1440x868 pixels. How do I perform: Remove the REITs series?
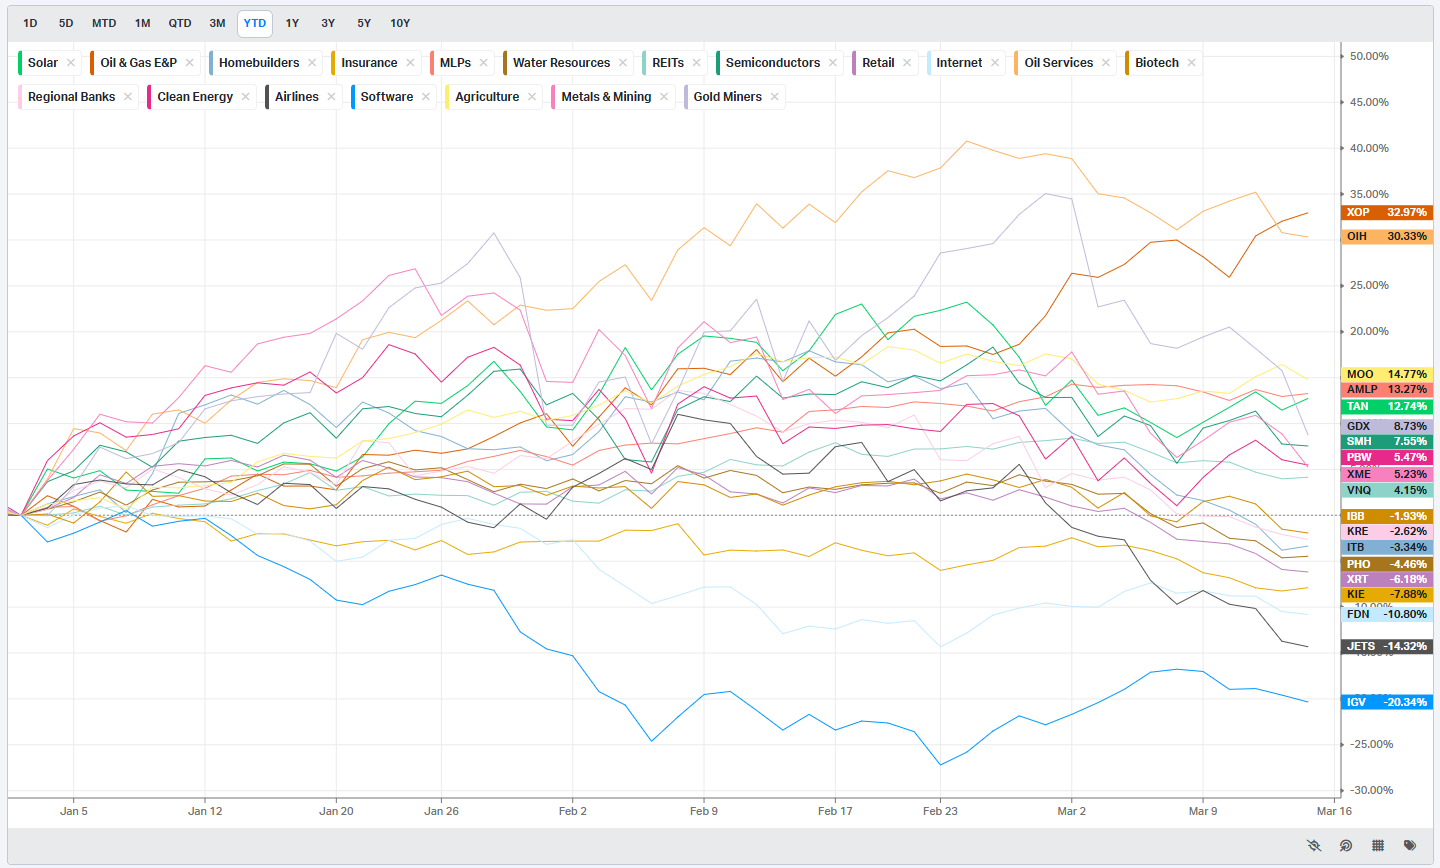click(697, 62)
